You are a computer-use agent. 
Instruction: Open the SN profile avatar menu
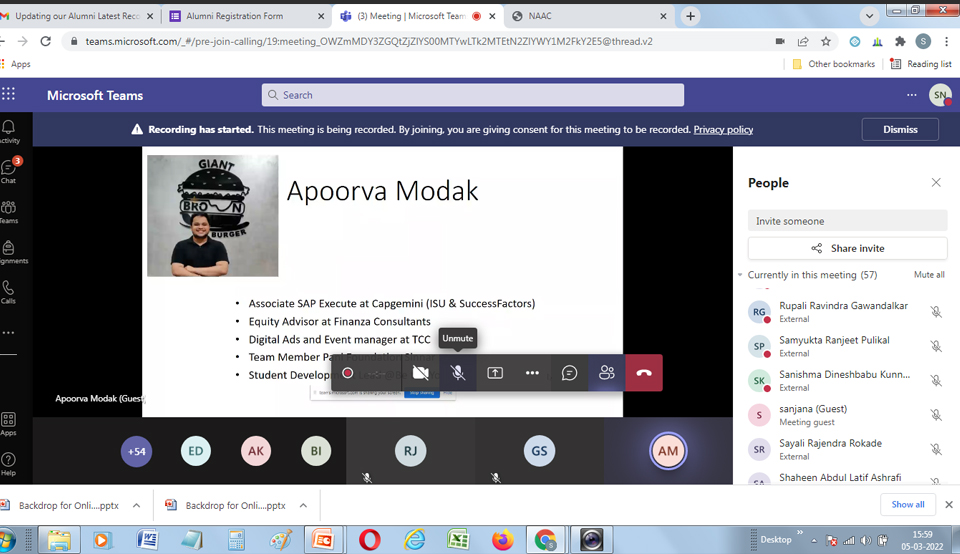(x=940, y=95)
